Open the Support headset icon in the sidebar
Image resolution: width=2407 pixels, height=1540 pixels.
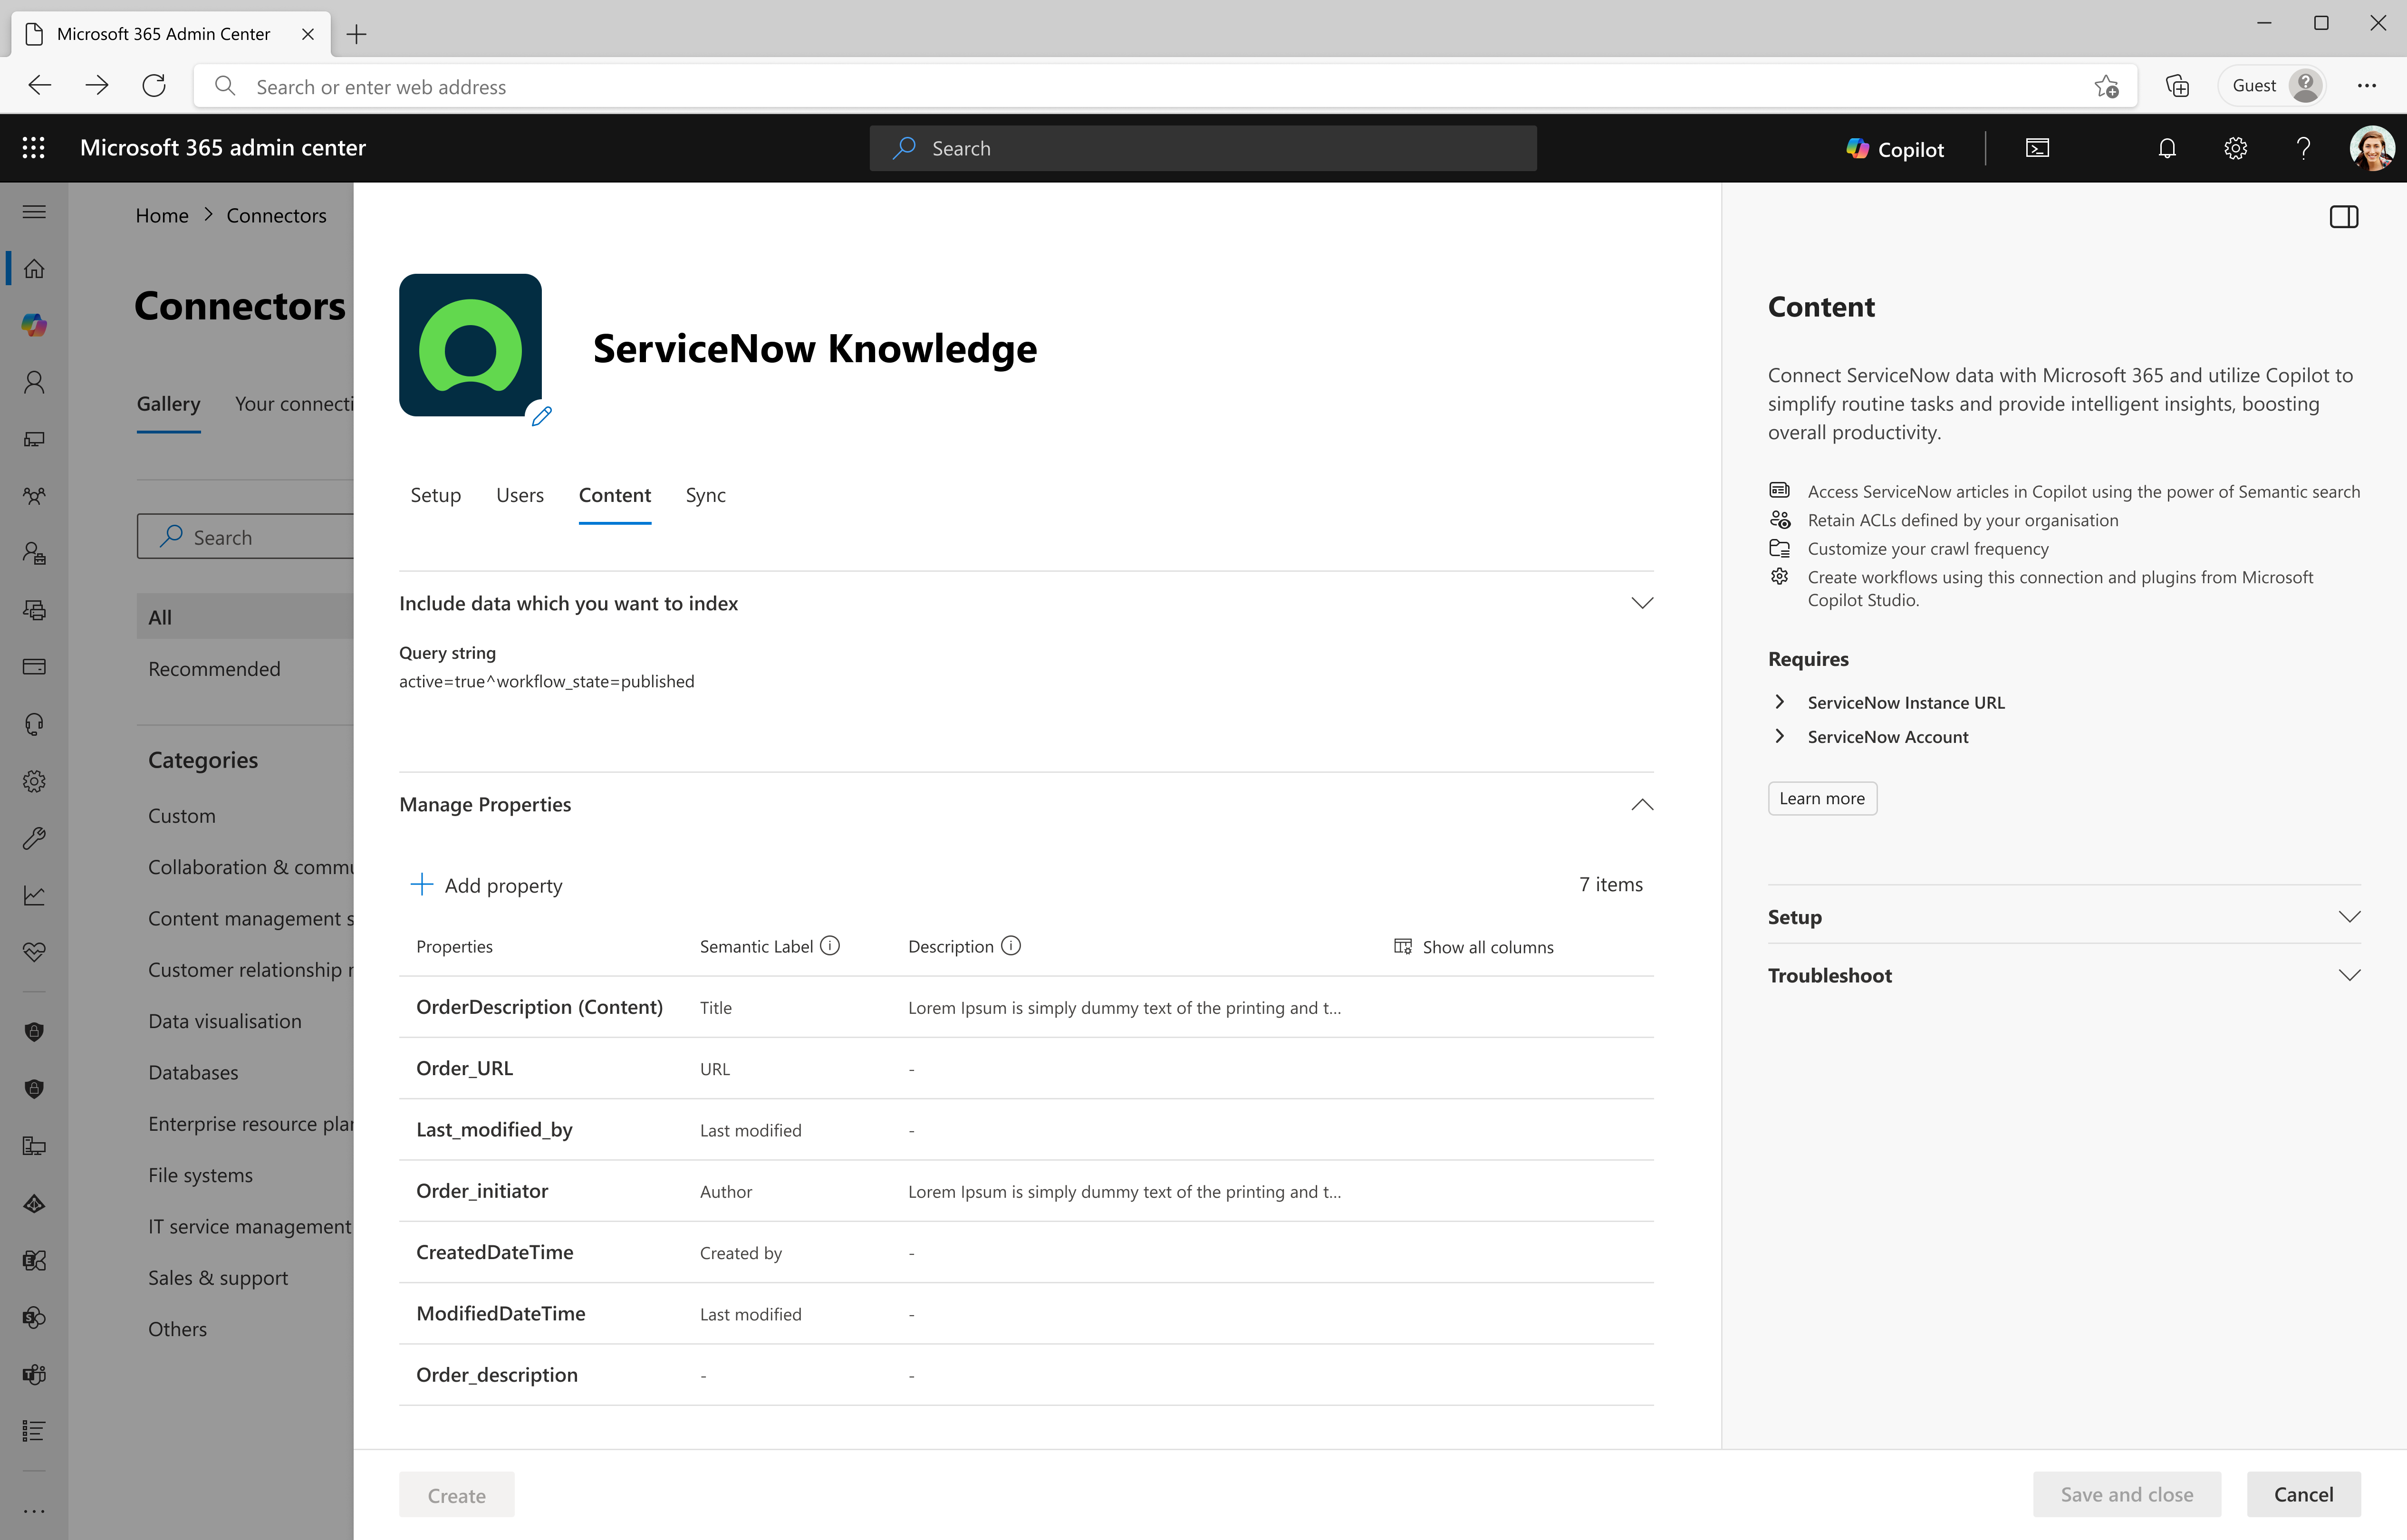[x=34, y=723]
